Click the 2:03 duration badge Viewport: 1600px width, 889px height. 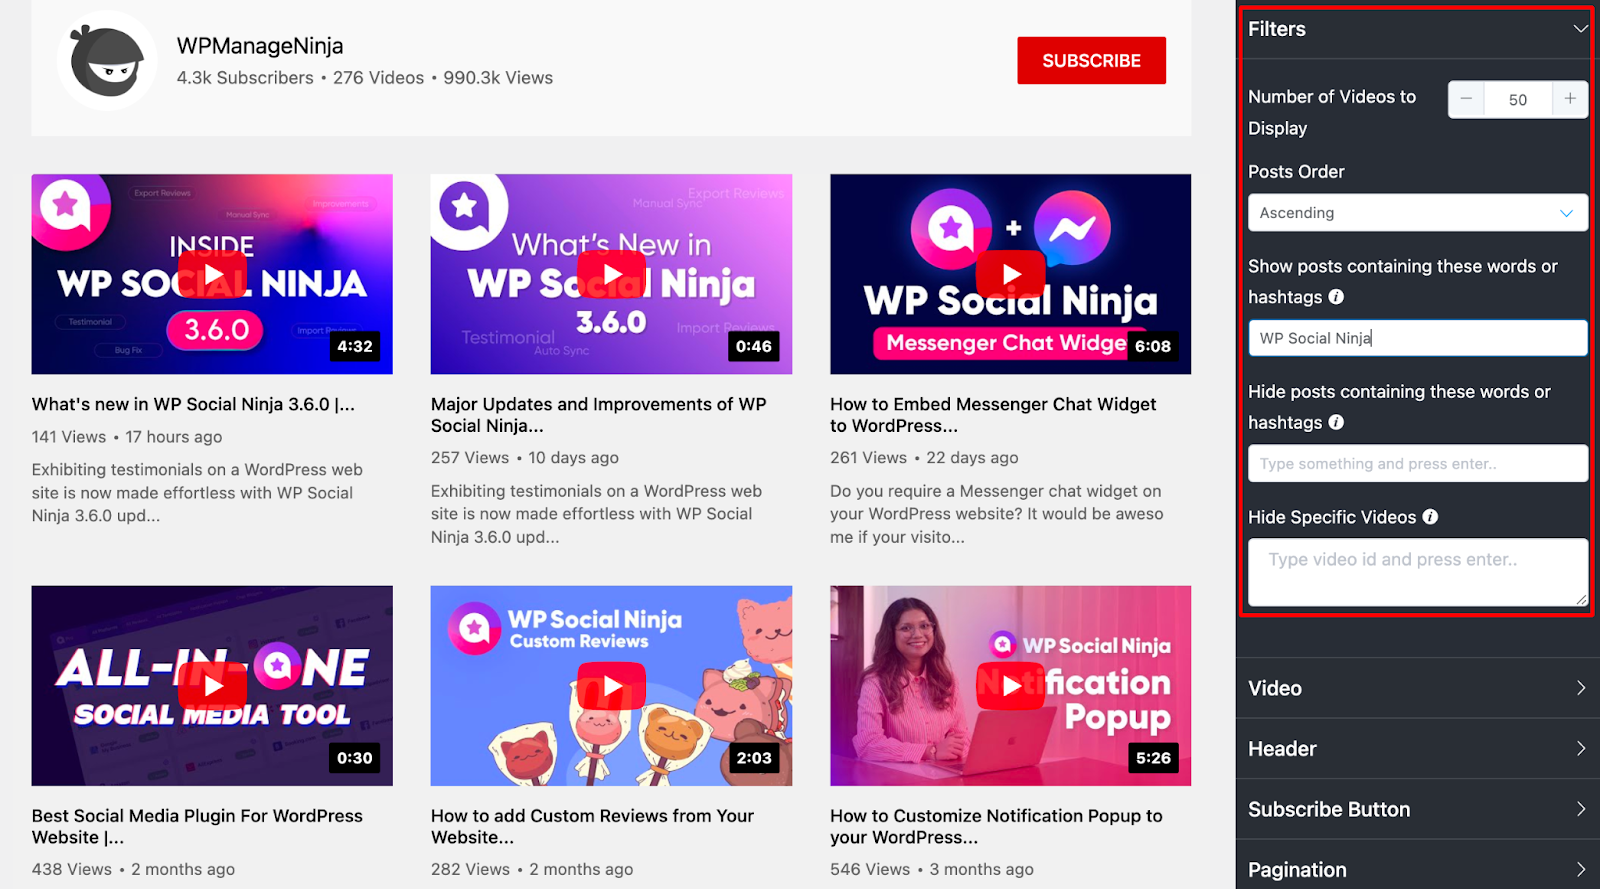(x=754, y=758)
